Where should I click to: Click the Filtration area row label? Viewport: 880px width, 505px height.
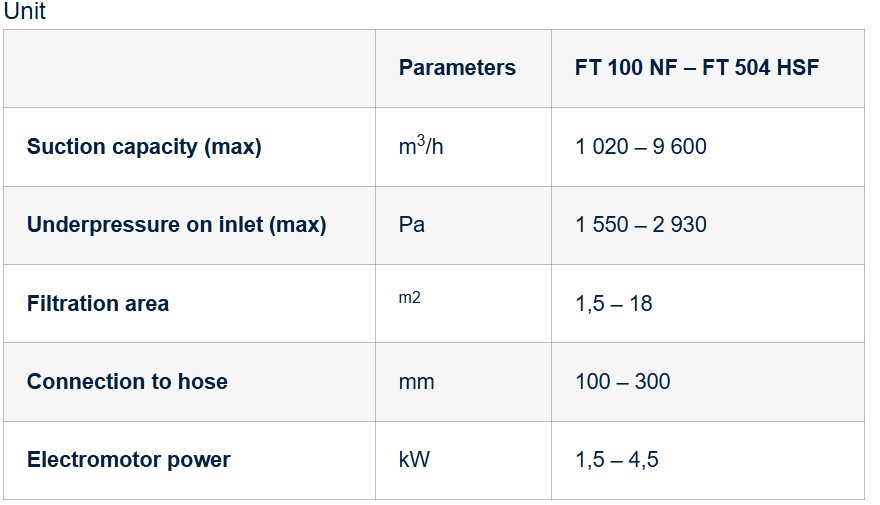click(x=98, y=304)
